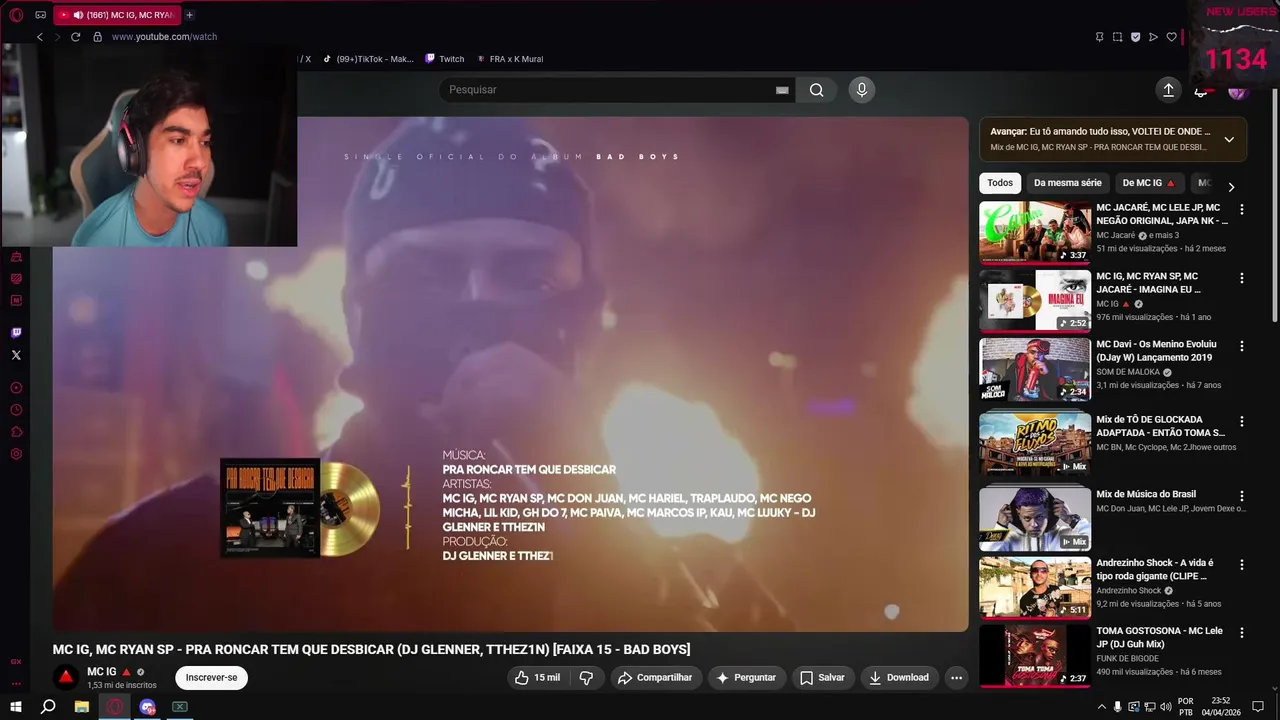Open options for TÔ DE GLOCKADA mix
The image size is (1280, 720).
tap(1242, 422)
